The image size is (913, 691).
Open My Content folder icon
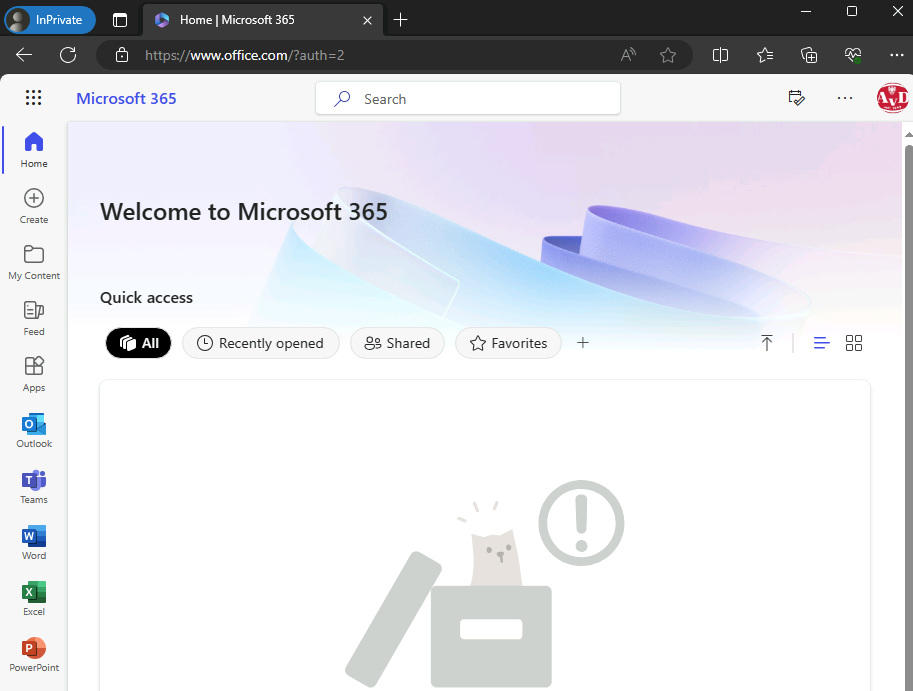[x=34, y=254]
